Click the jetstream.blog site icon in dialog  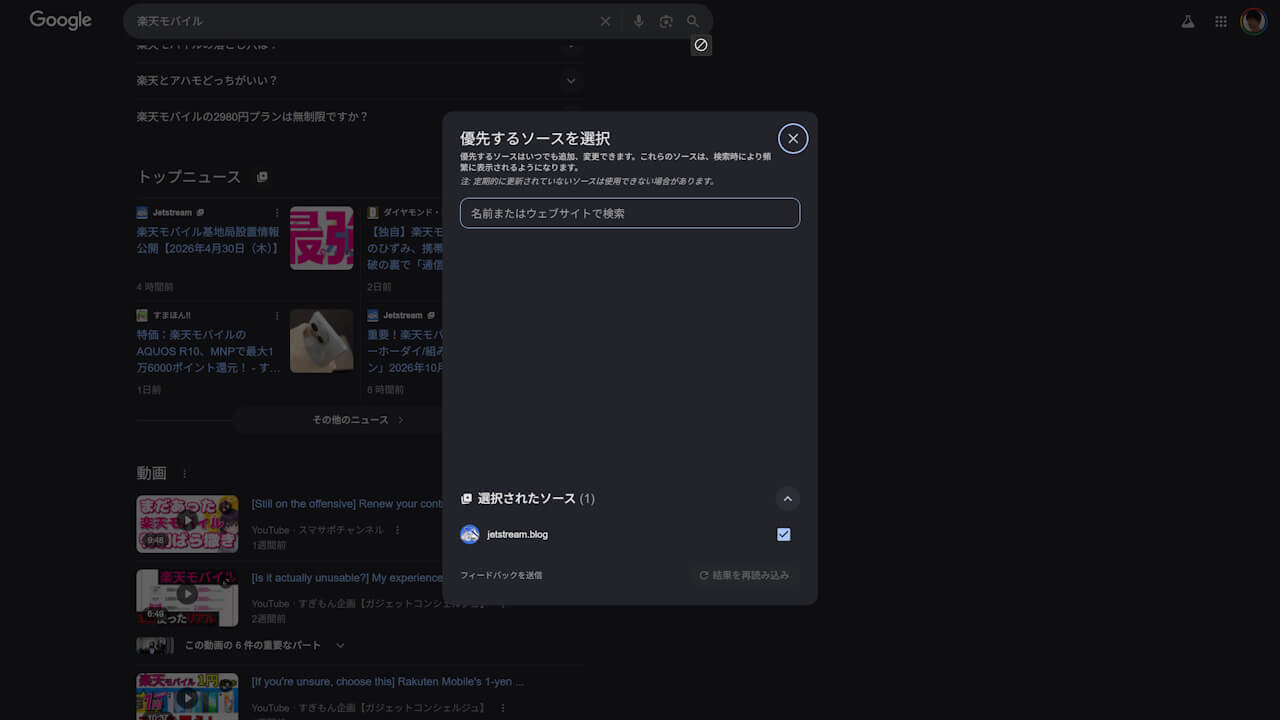pos(470,534)
